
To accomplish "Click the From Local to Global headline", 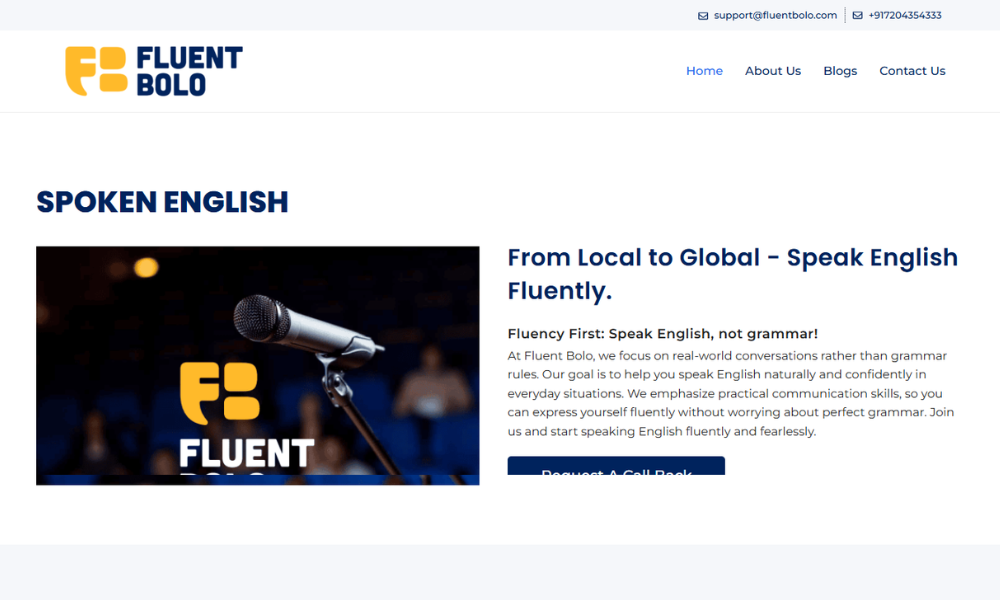I will click(x=732, y=274).
